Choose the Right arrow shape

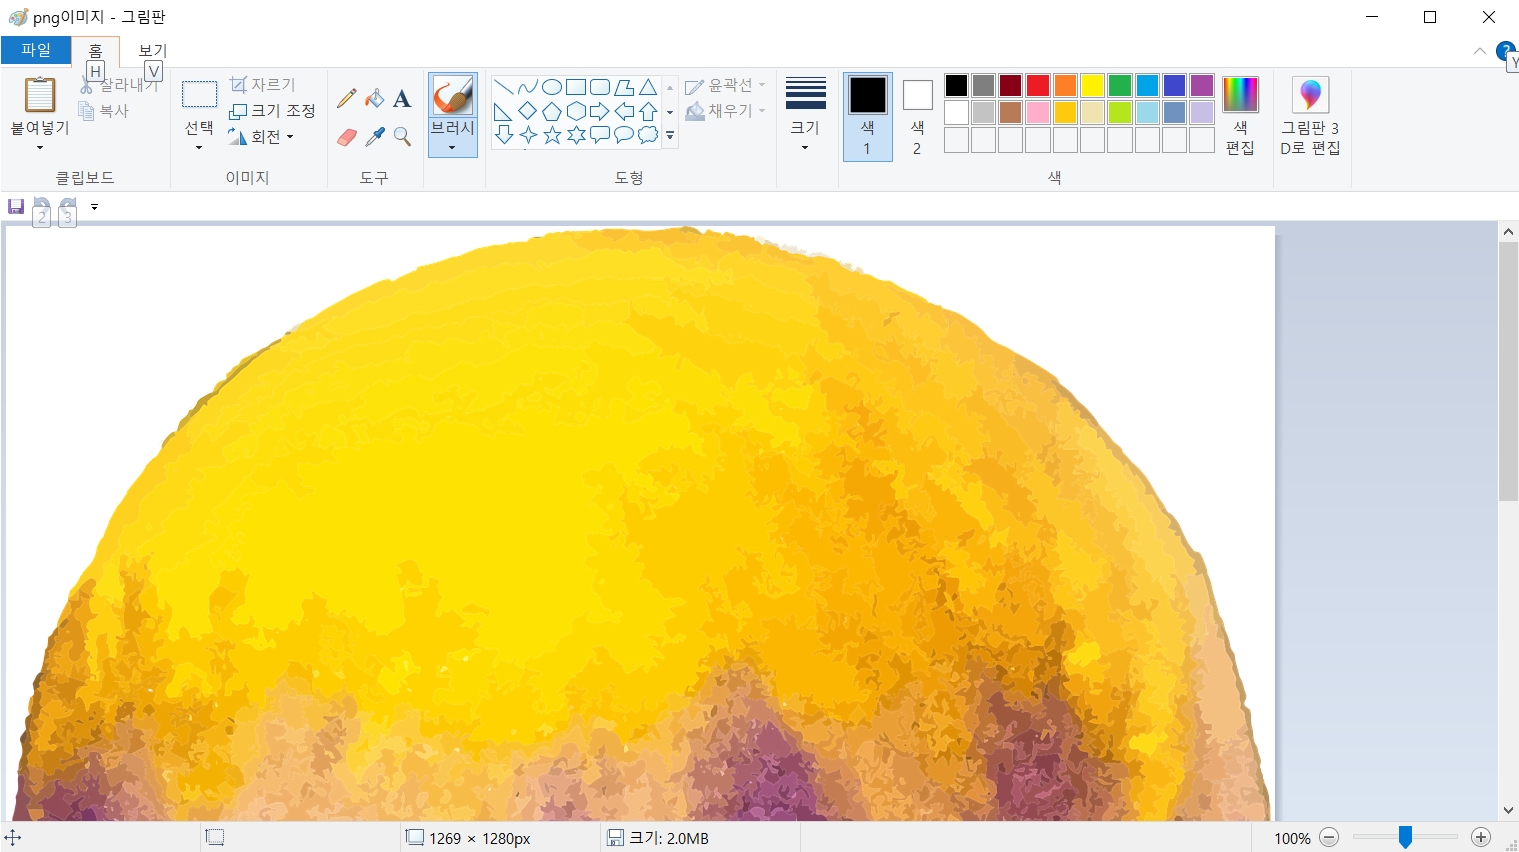[x=600, y=111]
